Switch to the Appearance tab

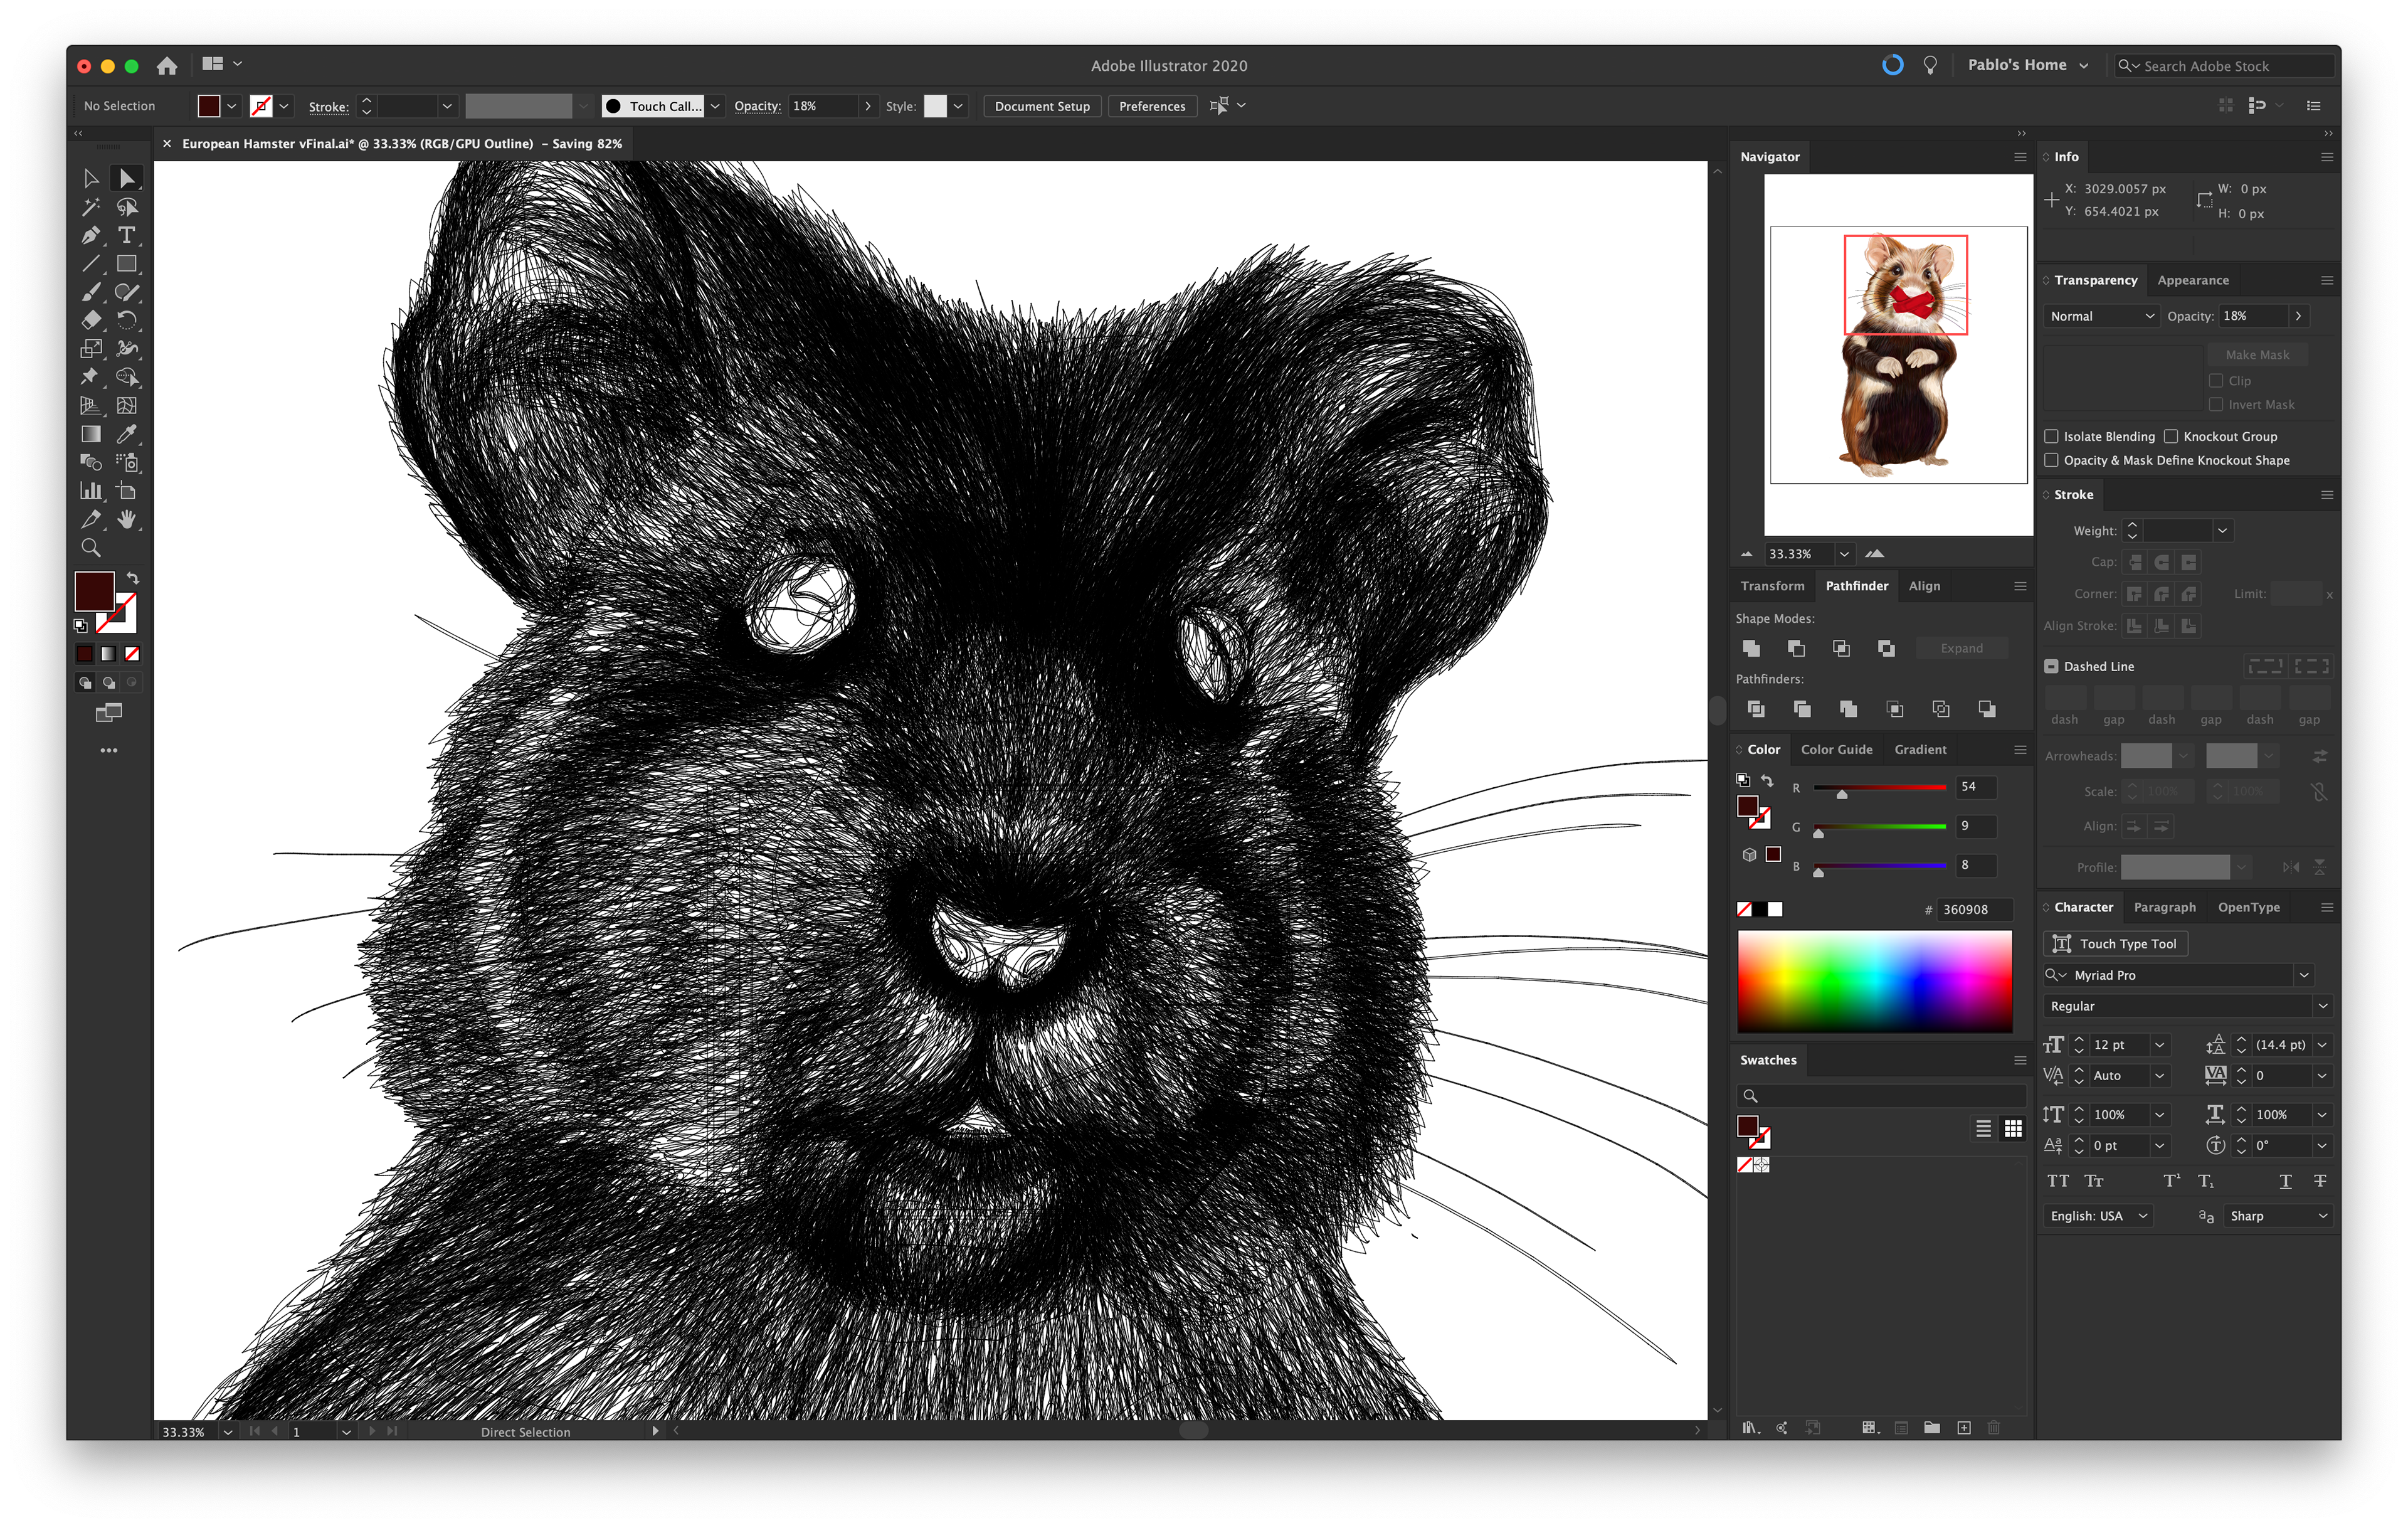(x=2192, y=280)
